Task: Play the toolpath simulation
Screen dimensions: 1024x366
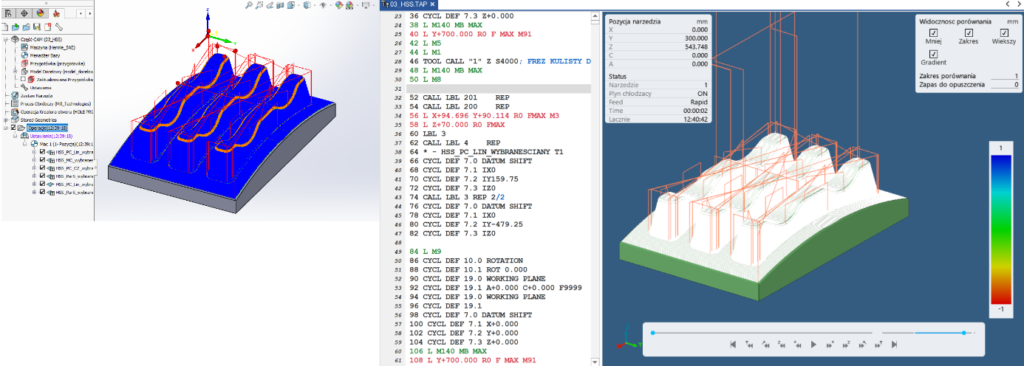Action: click(814, 344)
